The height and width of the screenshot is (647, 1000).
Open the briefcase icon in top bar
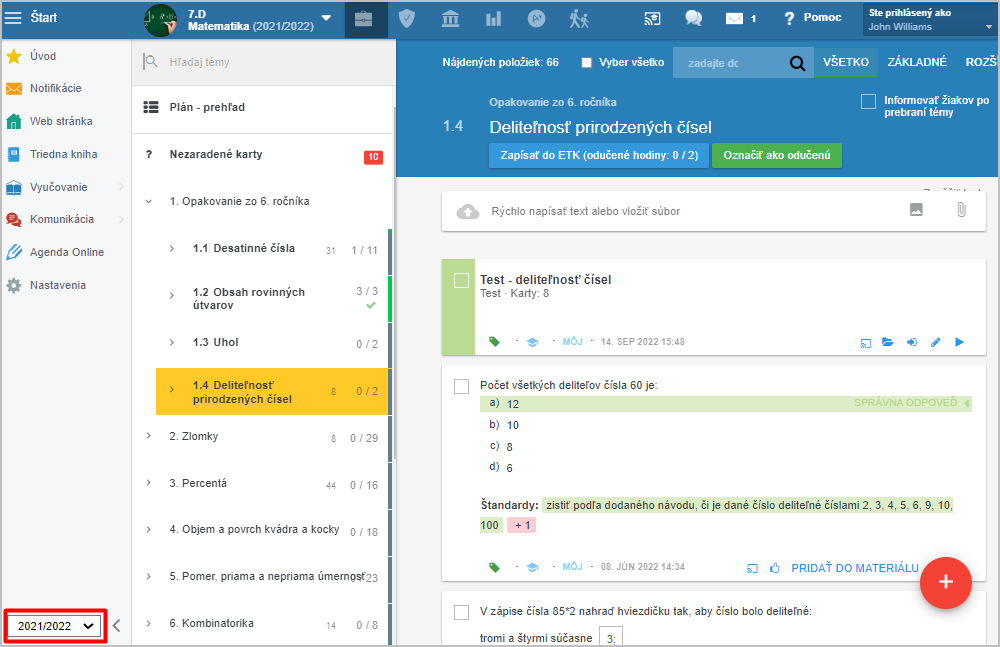364,19
